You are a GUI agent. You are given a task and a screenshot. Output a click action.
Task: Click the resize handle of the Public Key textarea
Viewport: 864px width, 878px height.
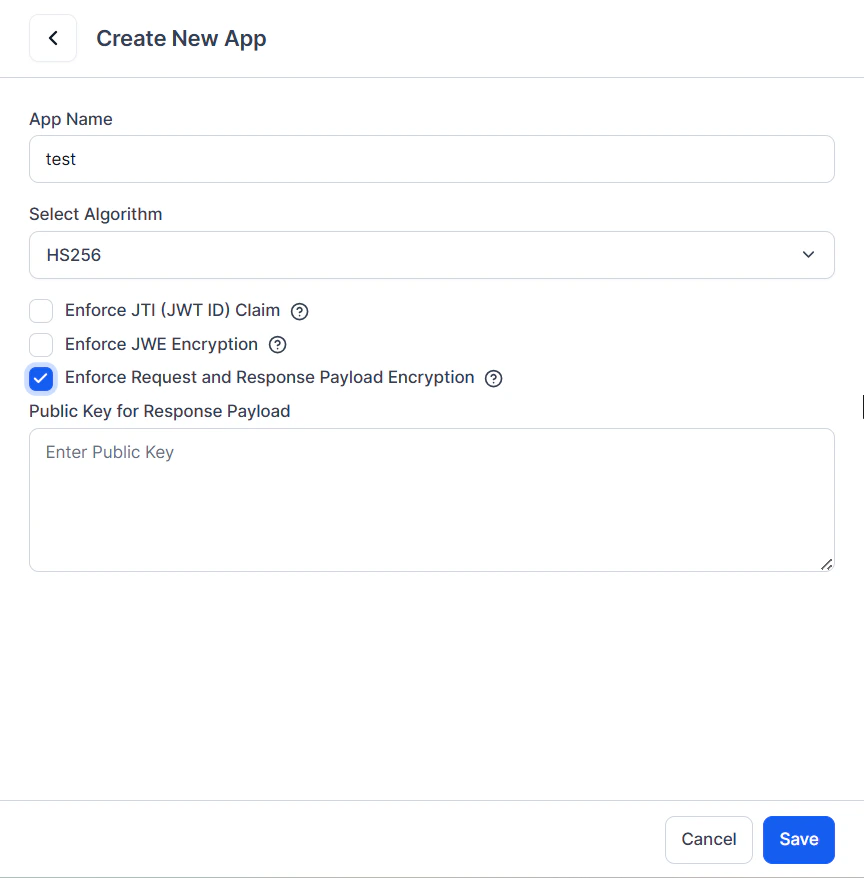(x=828, y=565)
